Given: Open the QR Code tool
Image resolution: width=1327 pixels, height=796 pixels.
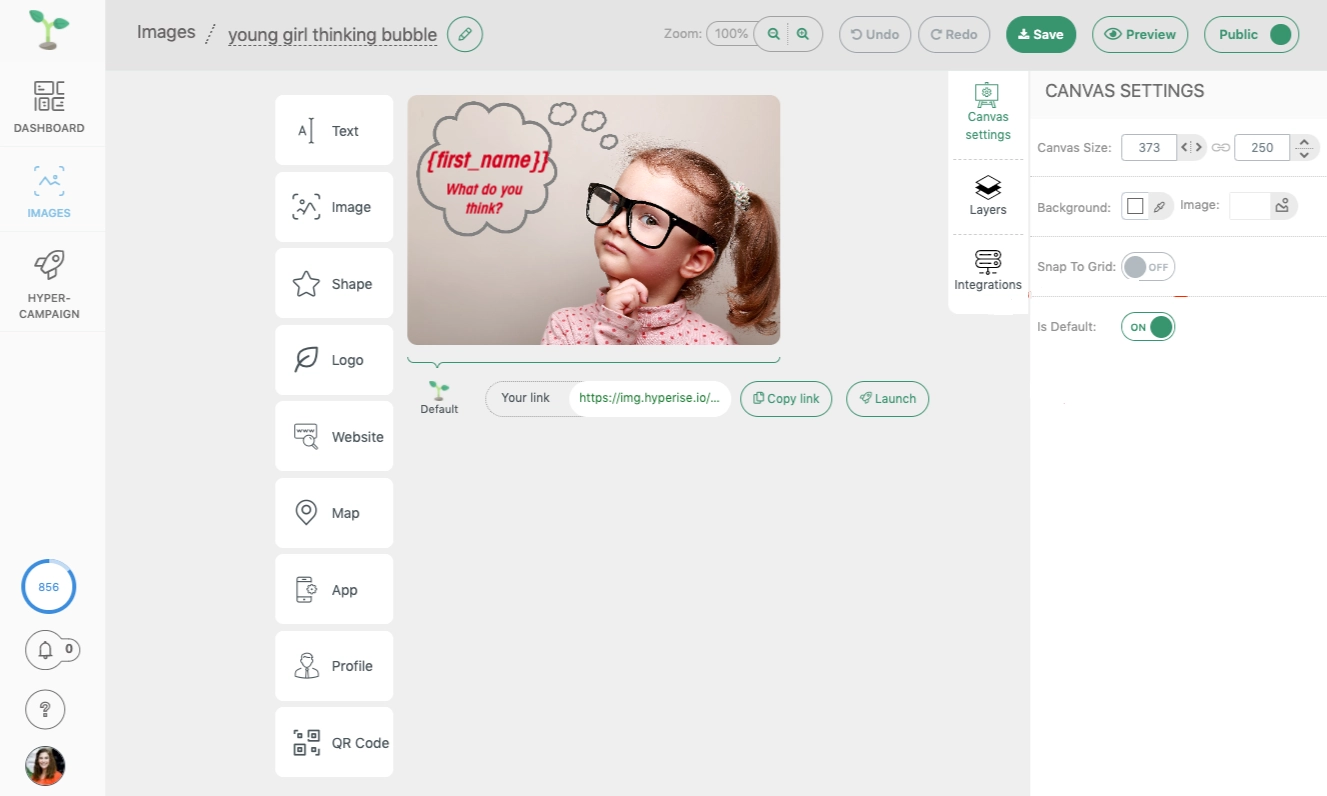Looking at the screenshot, I should coord(334,742).
